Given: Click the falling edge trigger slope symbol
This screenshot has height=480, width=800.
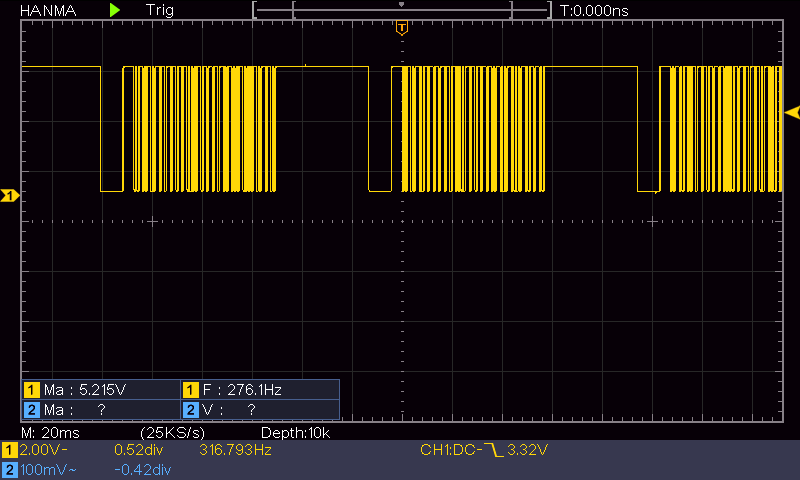Looking at the screenshot, I should [x=492, y=451].
